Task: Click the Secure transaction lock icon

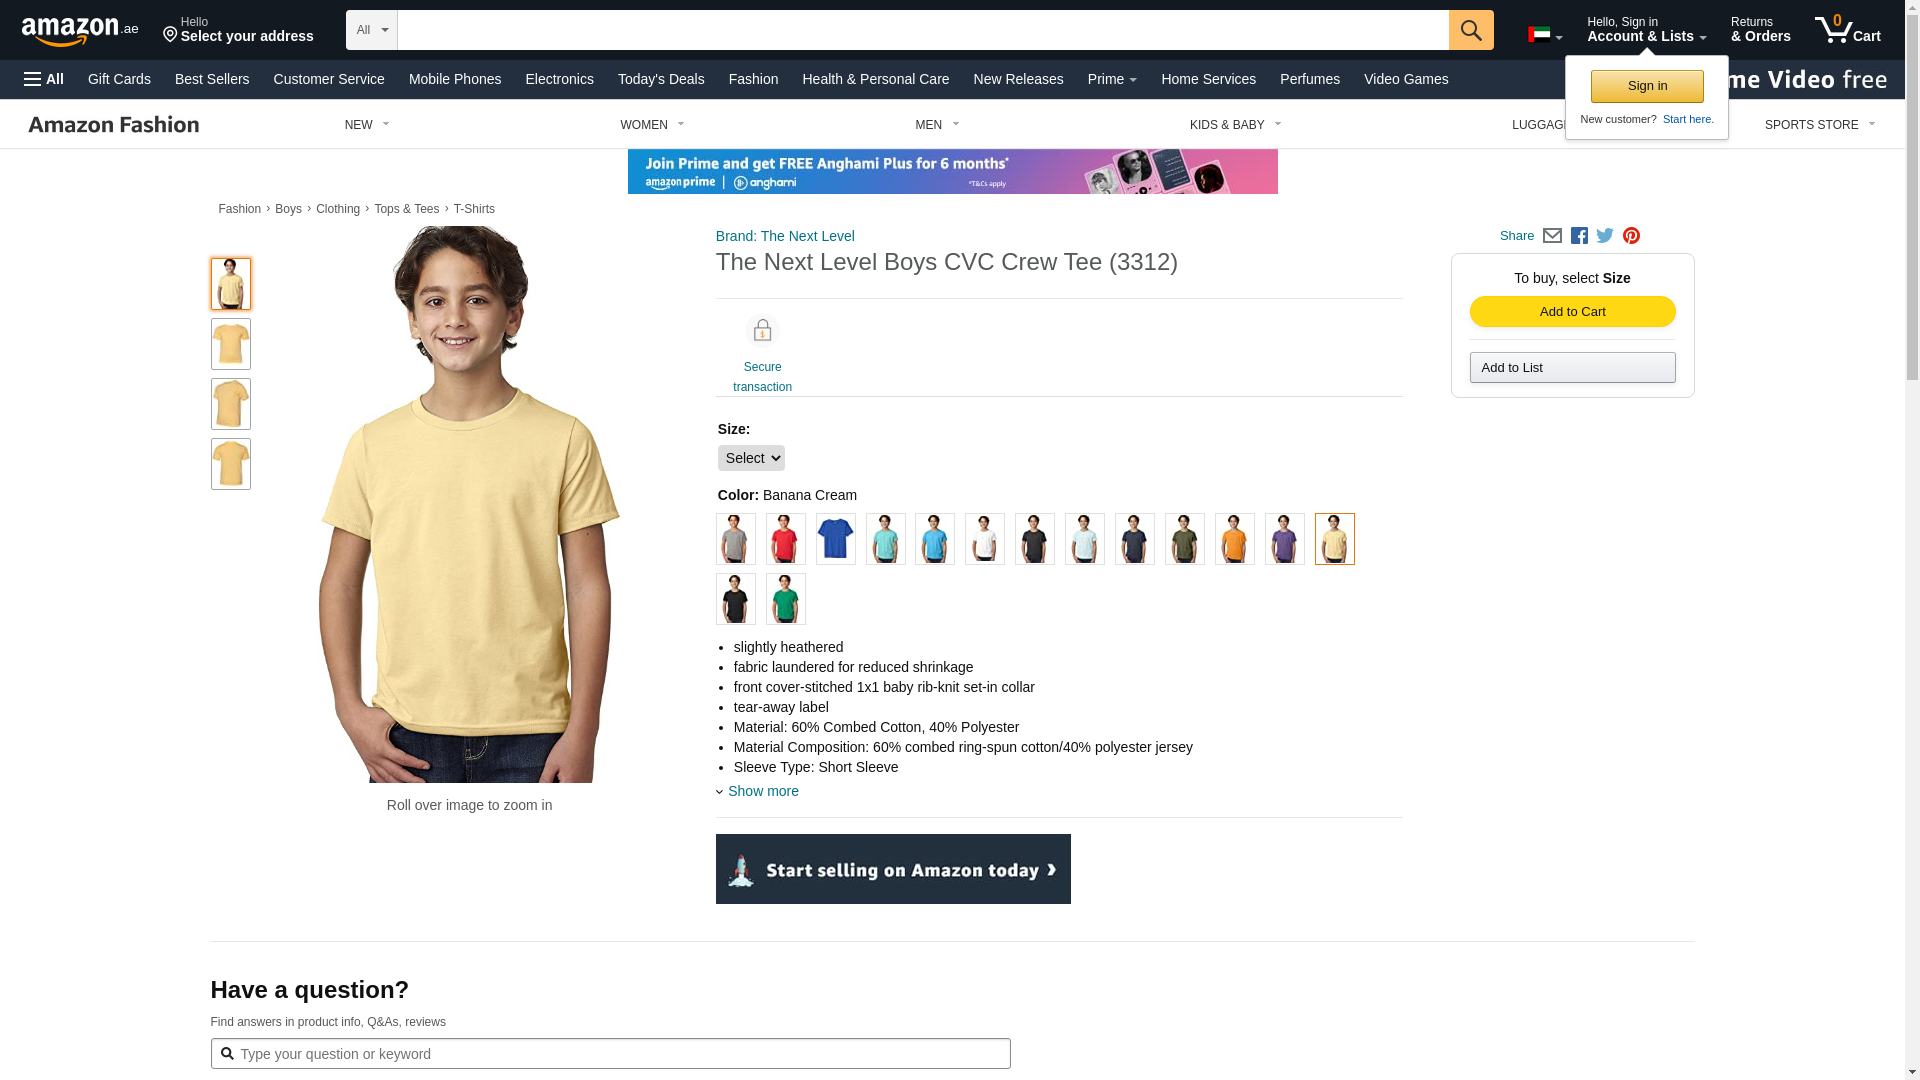Action: [762, 331]
